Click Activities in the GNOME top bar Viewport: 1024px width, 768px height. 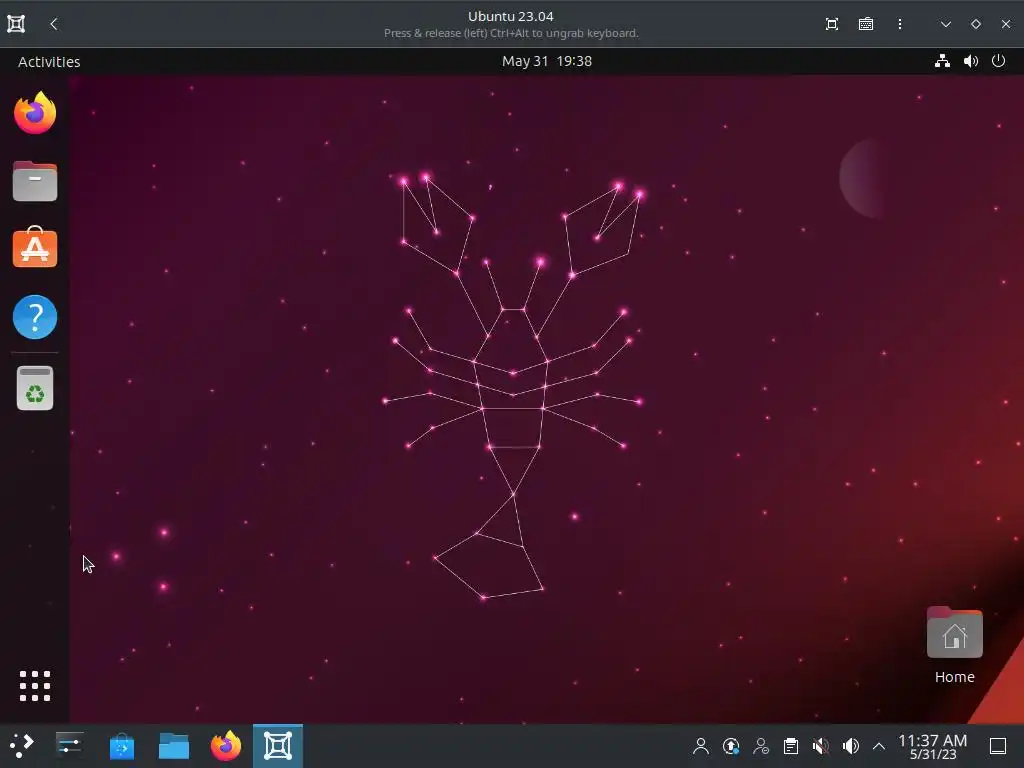[x=49, y=61]
